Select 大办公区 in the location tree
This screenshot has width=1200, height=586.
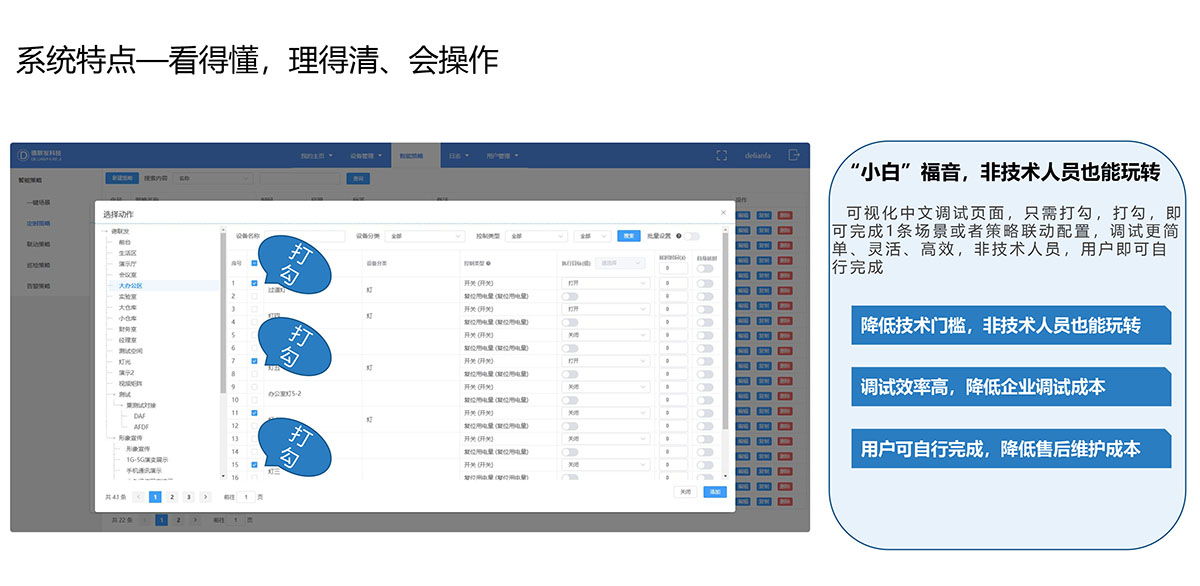[130, 286]
